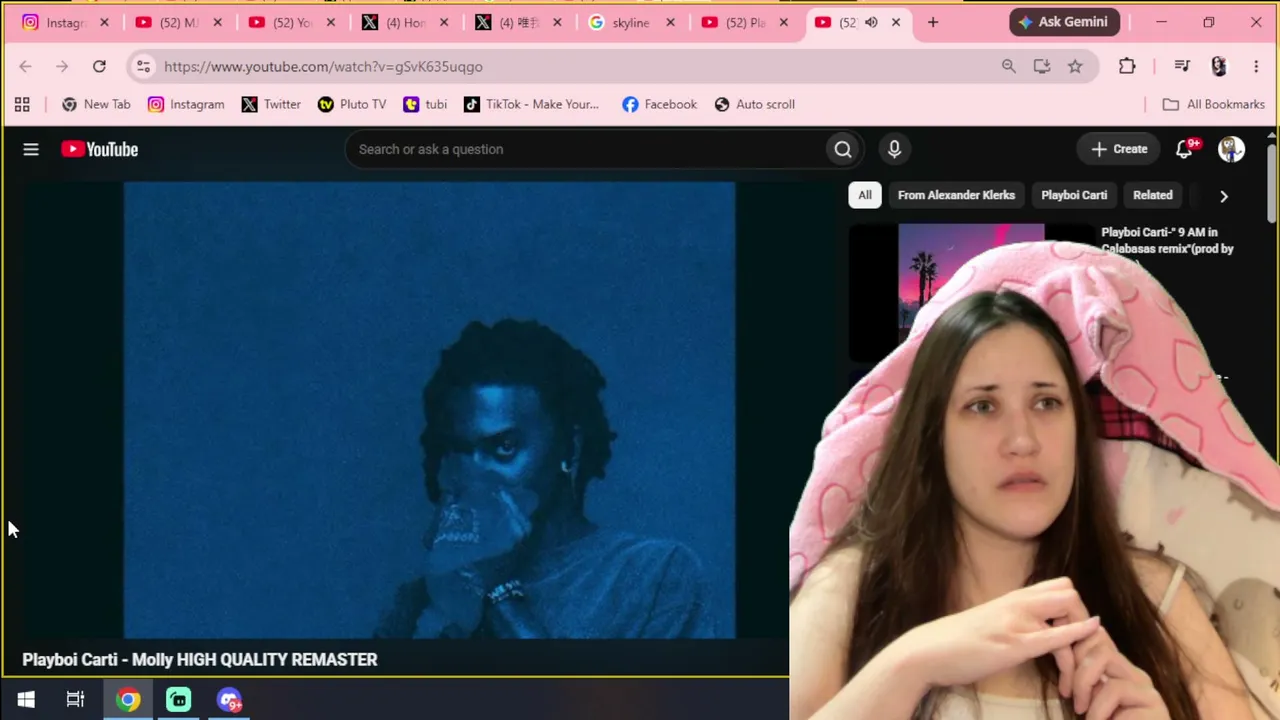Close the skyline Google tab
This screenshot has width=1280, height=720.
670,22
